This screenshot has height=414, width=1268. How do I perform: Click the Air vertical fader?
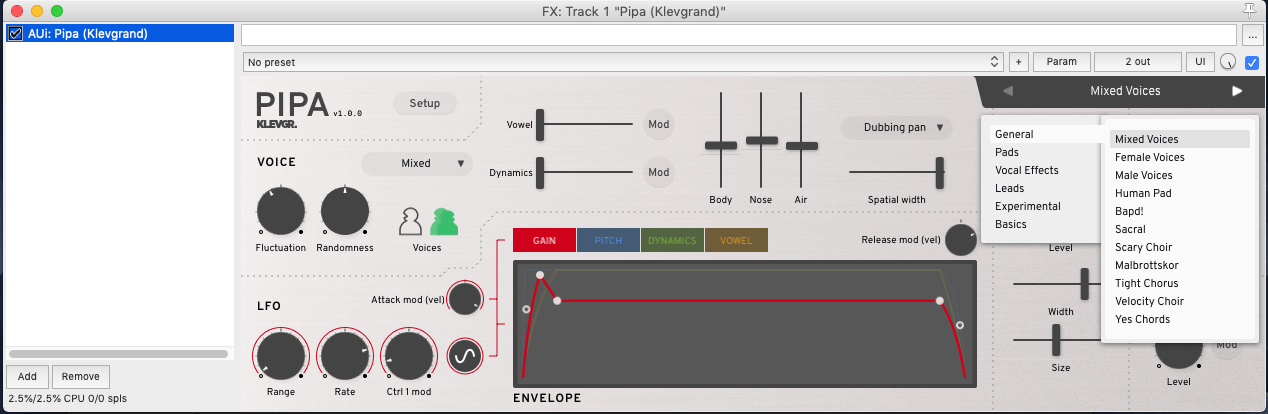tap(802, 146)
